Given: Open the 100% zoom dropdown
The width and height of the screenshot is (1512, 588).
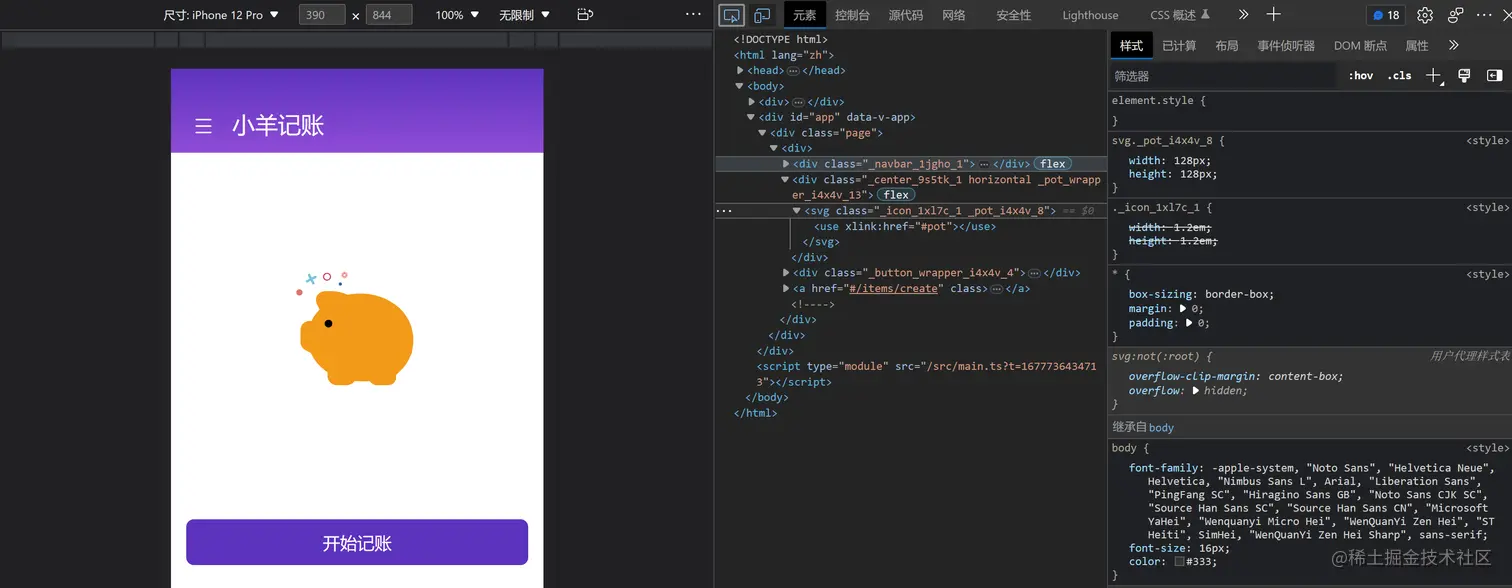Looking at the screenshot, I should [457, 15].
